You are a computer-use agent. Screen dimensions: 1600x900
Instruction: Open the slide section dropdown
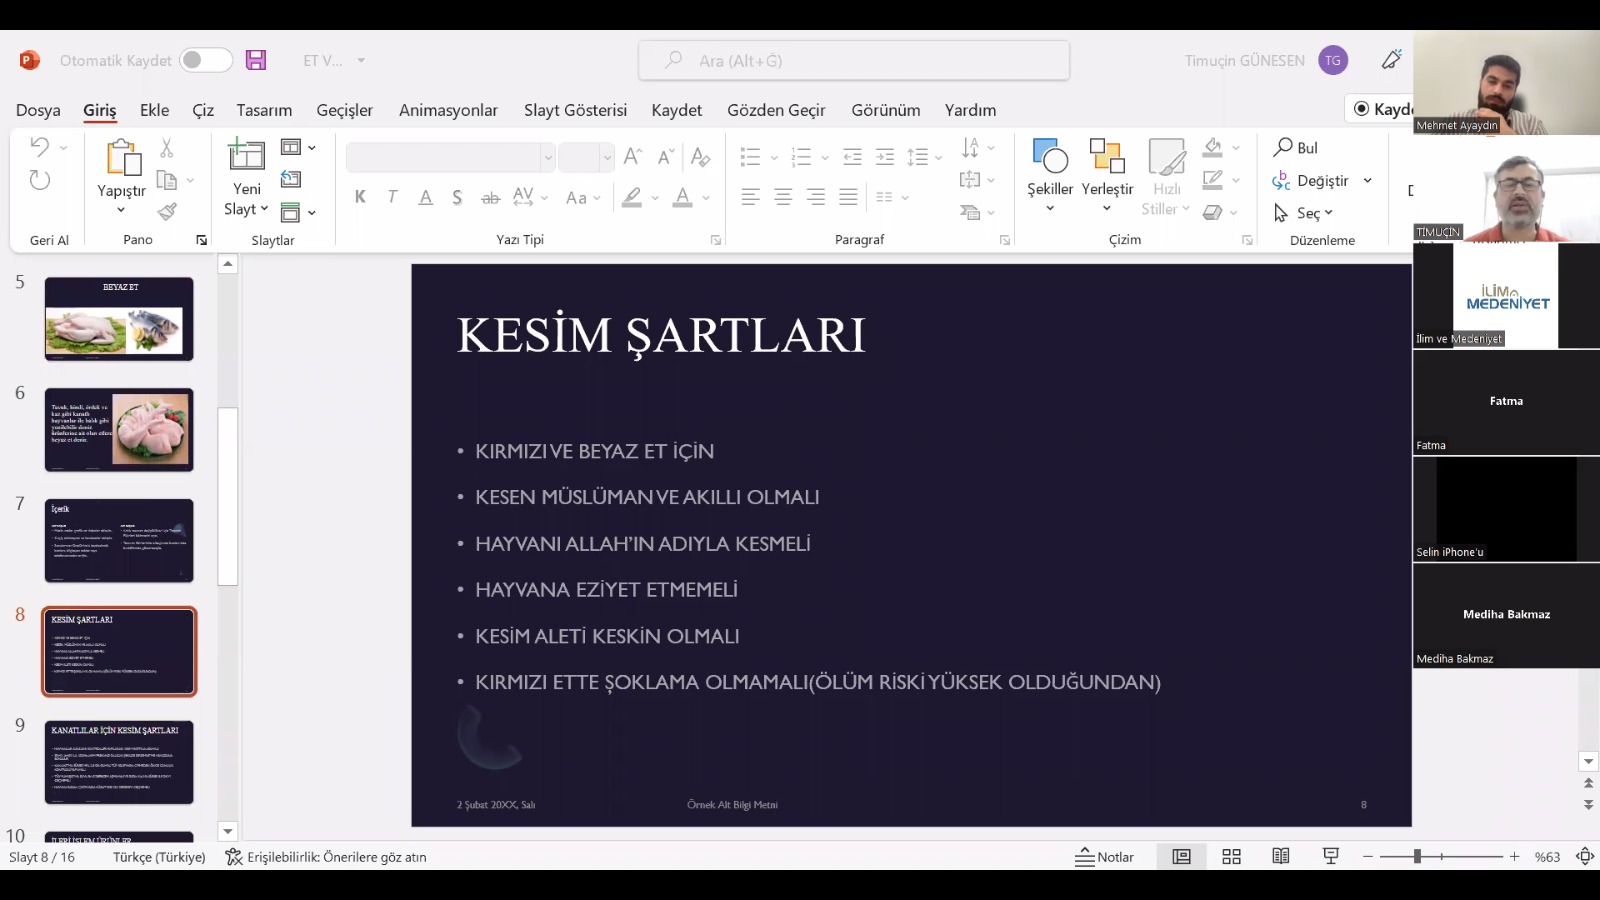pos(298,212)
